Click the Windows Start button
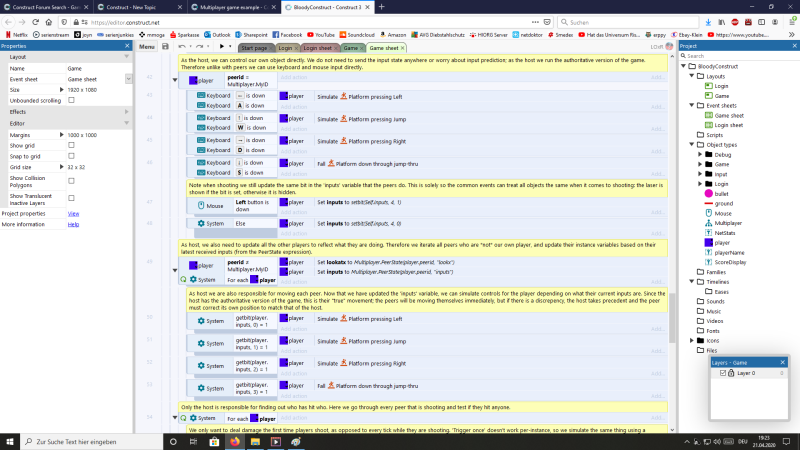800x450 pixels. click(x=10, y=441)
